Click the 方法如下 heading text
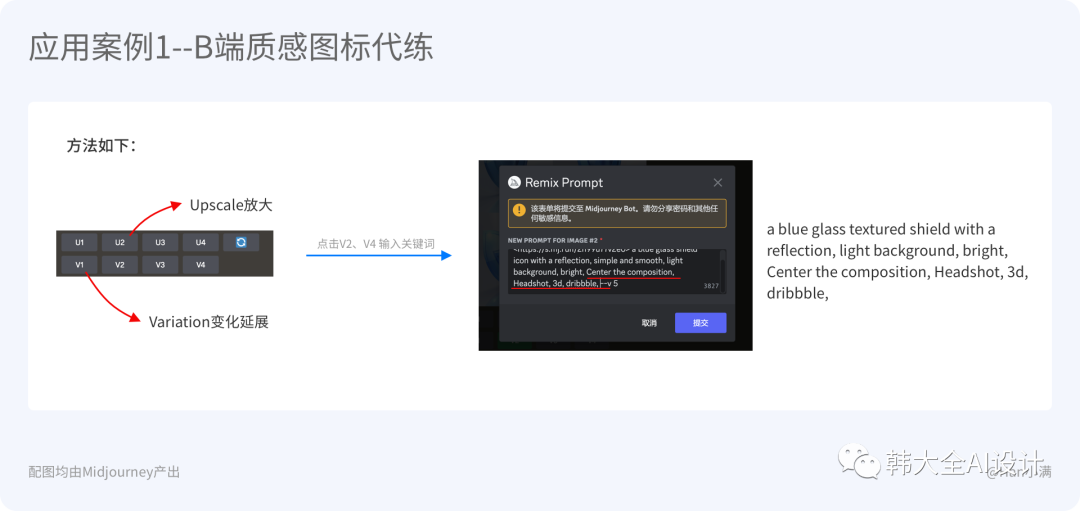Viewport: 1080px width, 511px height. point(101,146)
